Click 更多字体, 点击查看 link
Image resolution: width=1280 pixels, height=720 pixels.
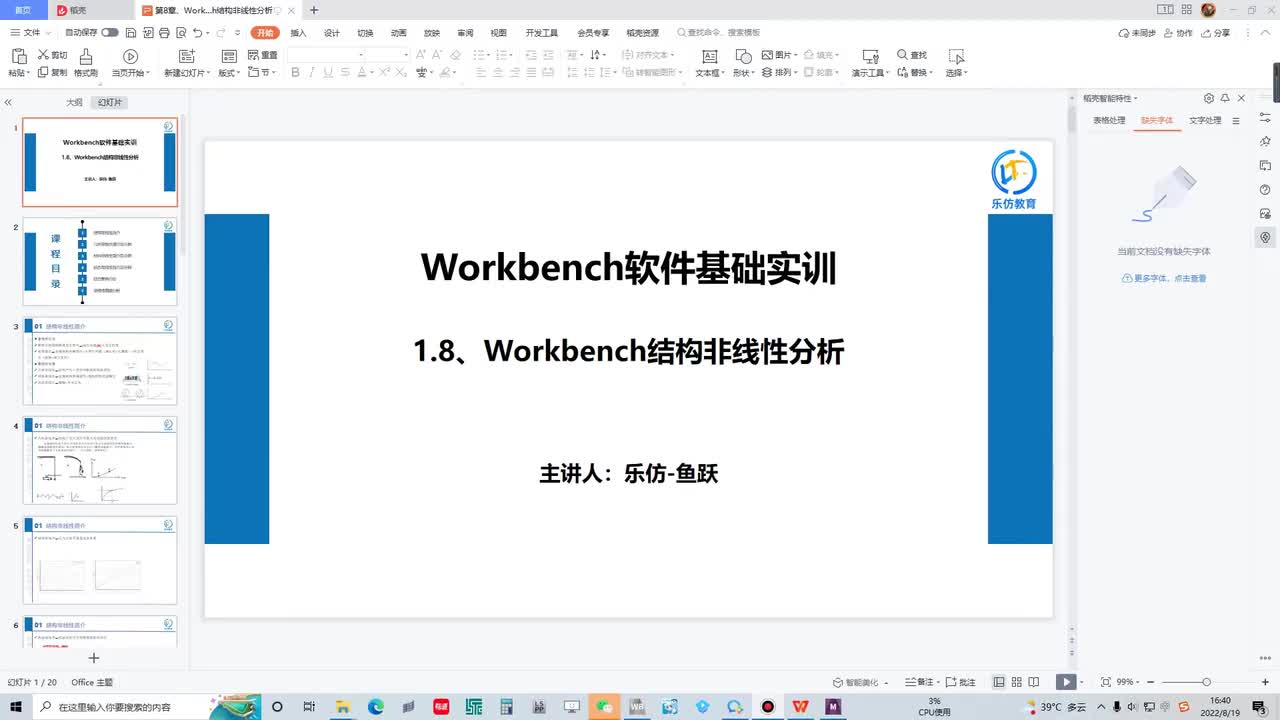click(x=1164, y=278)
